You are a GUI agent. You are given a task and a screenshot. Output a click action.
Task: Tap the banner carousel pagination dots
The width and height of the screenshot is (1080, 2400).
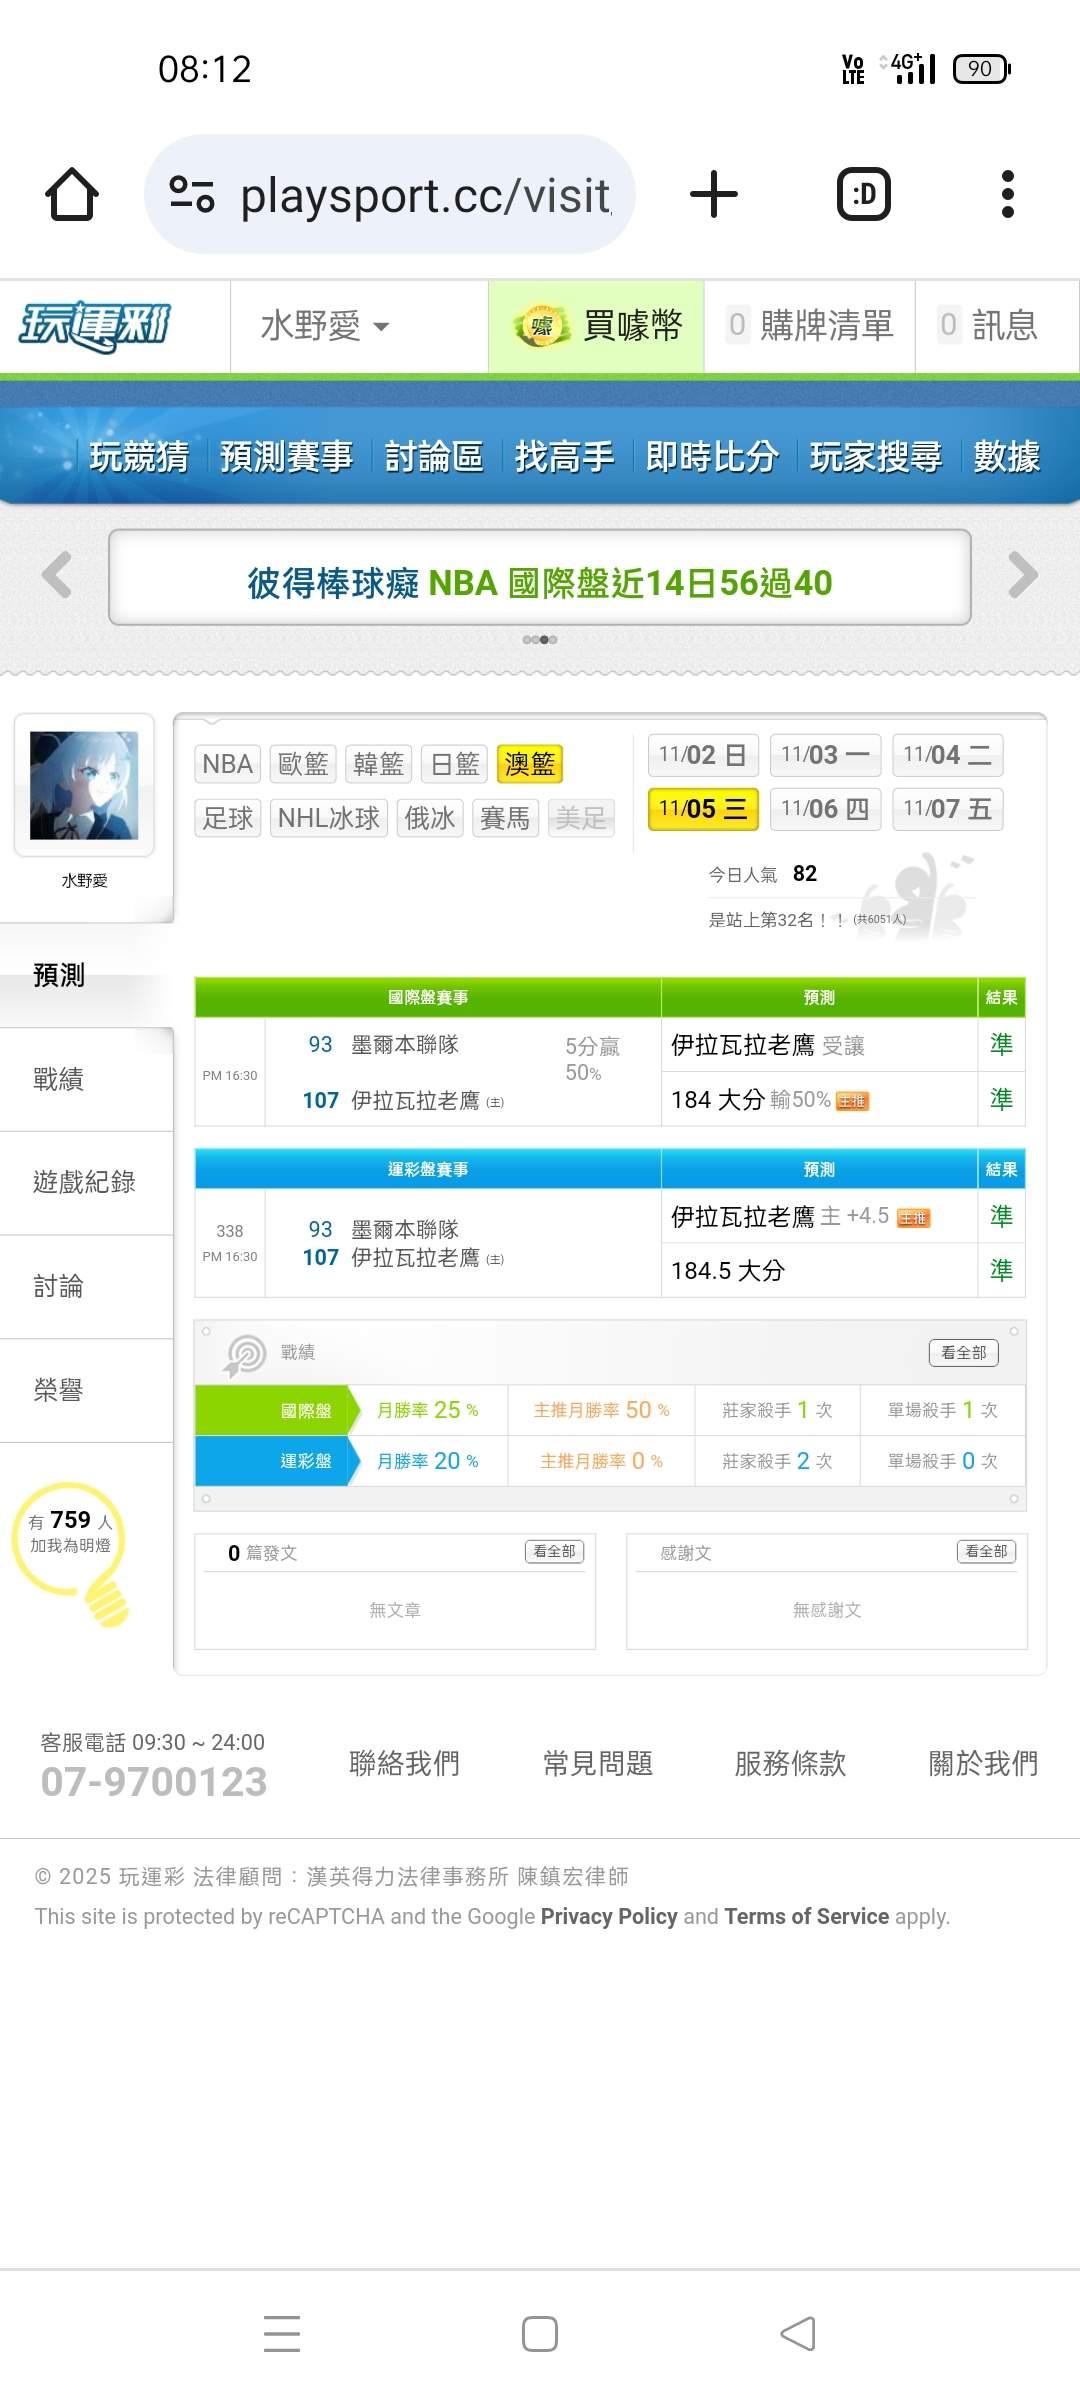[540, 639]
